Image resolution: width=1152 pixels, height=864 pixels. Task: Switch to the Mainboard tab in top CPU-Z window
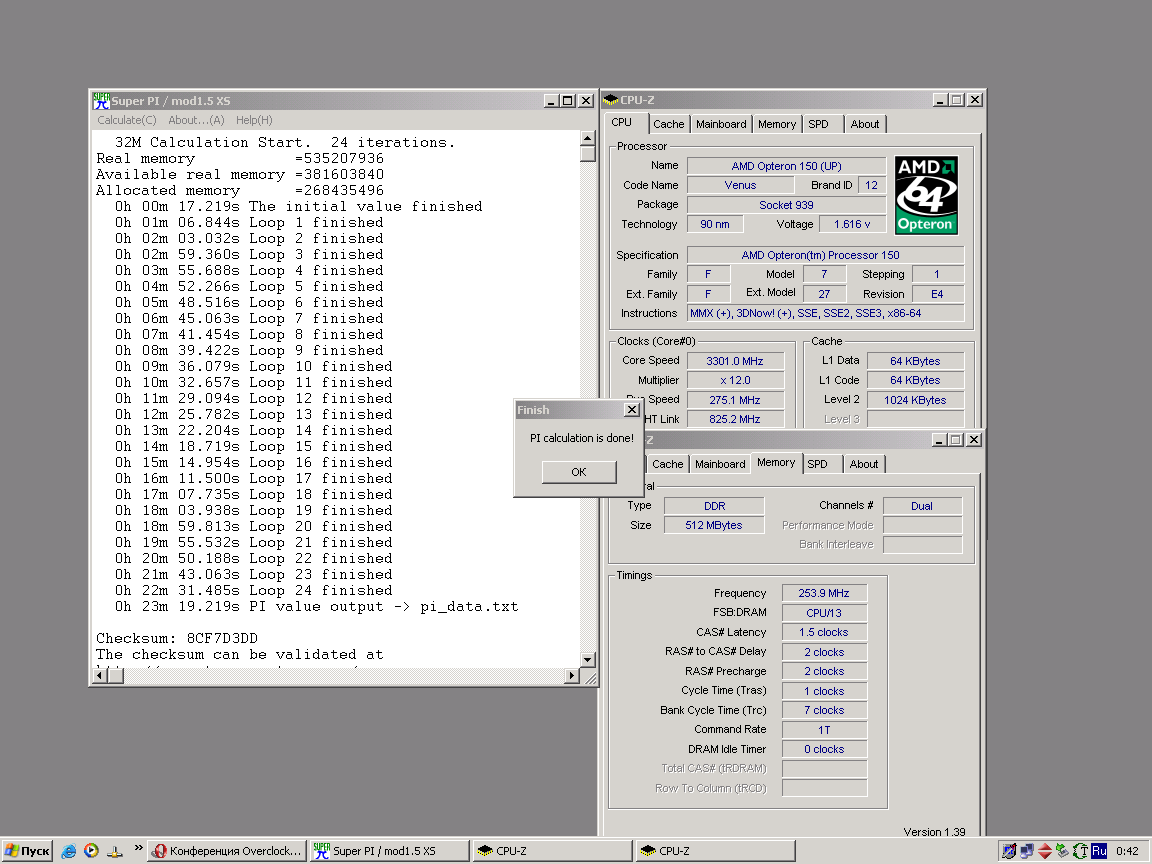click(x=721, y=124)
